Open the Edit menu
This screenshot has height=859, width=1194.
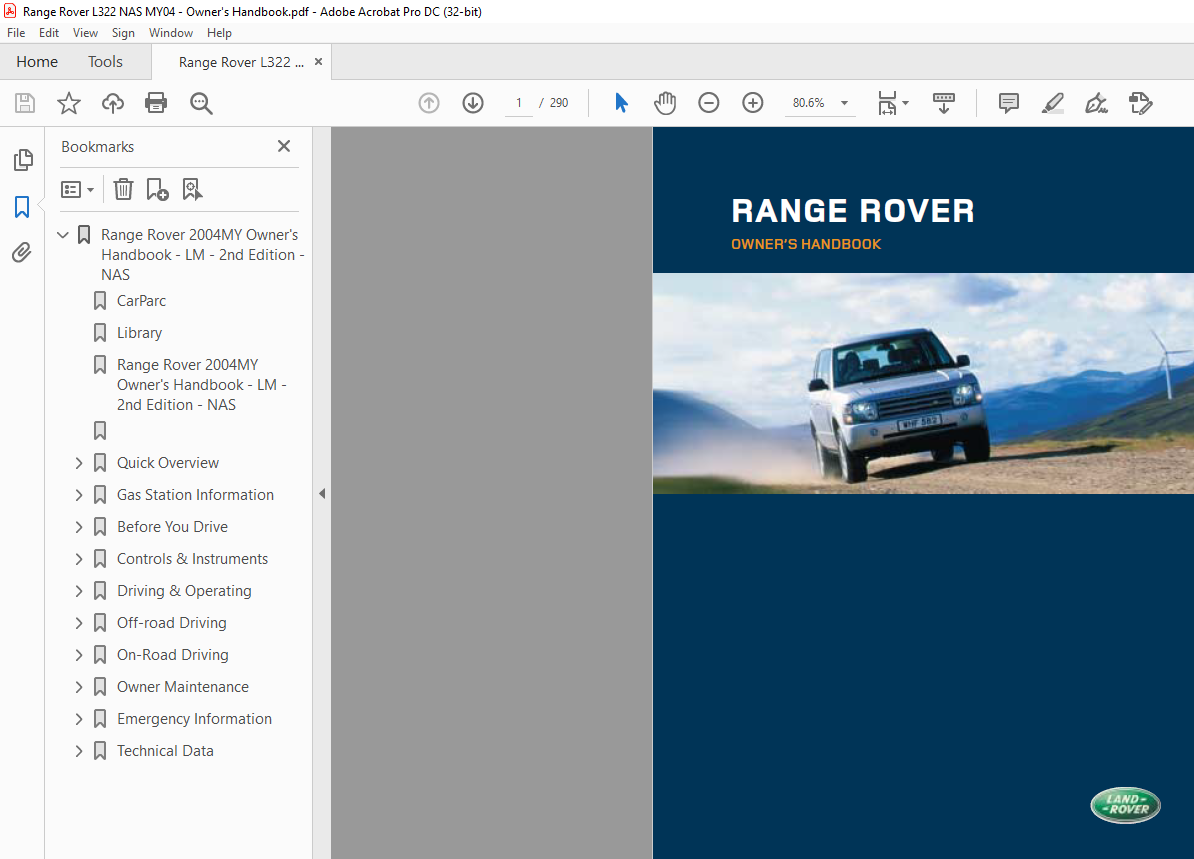(x=49, y=33)
